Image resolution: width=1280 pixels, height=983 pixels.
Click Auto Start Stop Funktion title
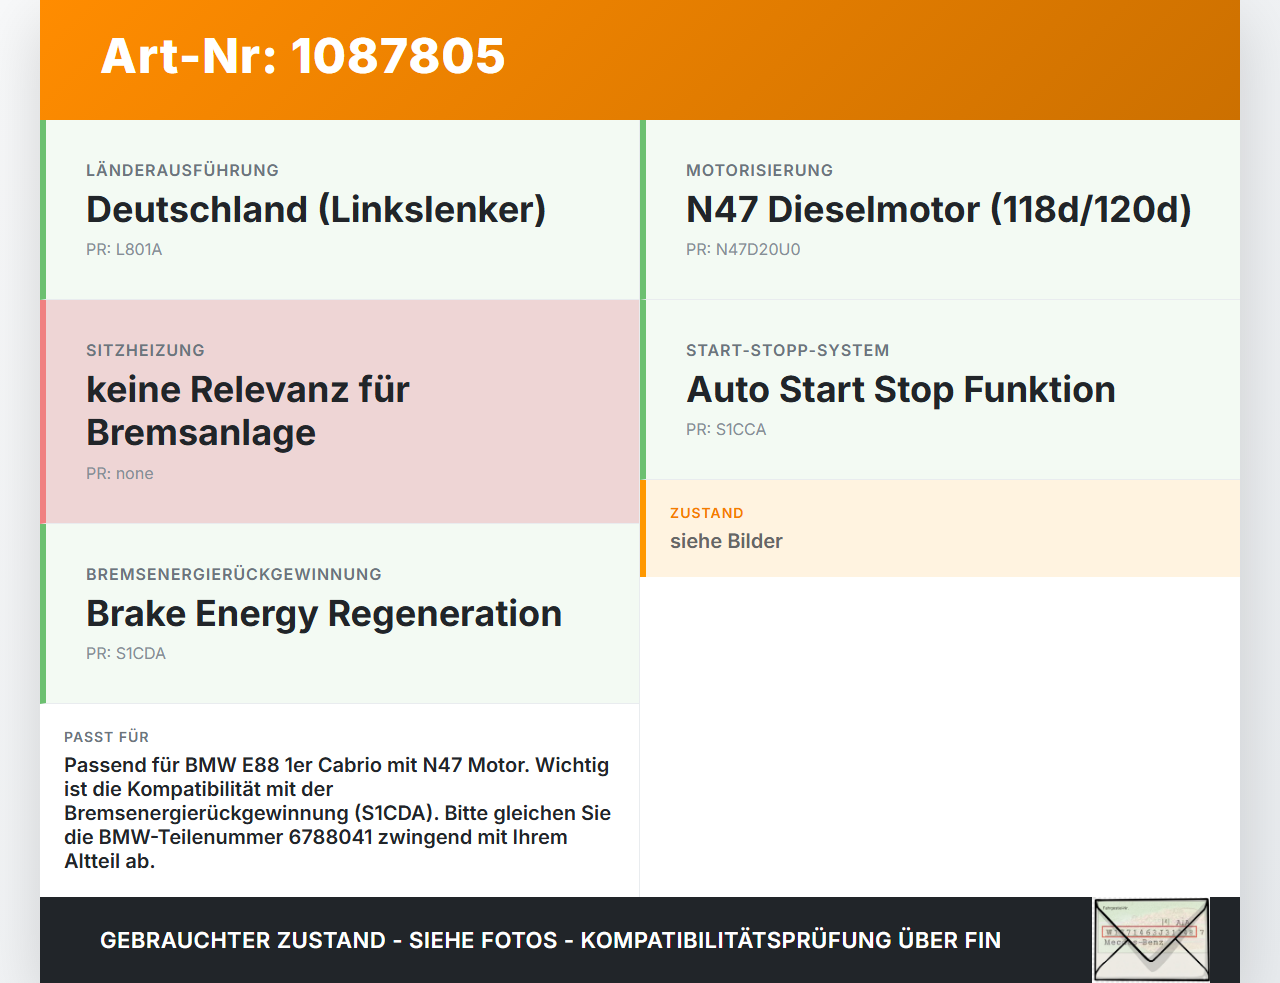click(x=901, y=389)
